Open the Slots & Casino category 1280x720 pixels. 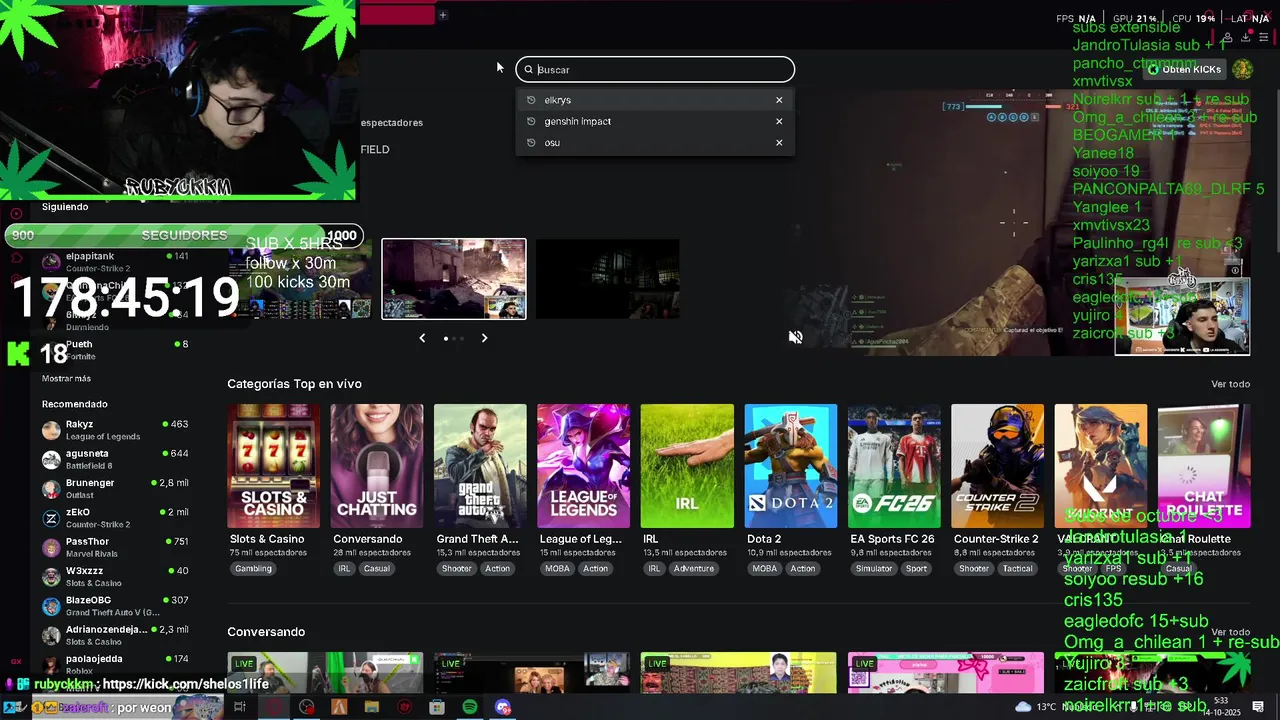coord(273,466)
